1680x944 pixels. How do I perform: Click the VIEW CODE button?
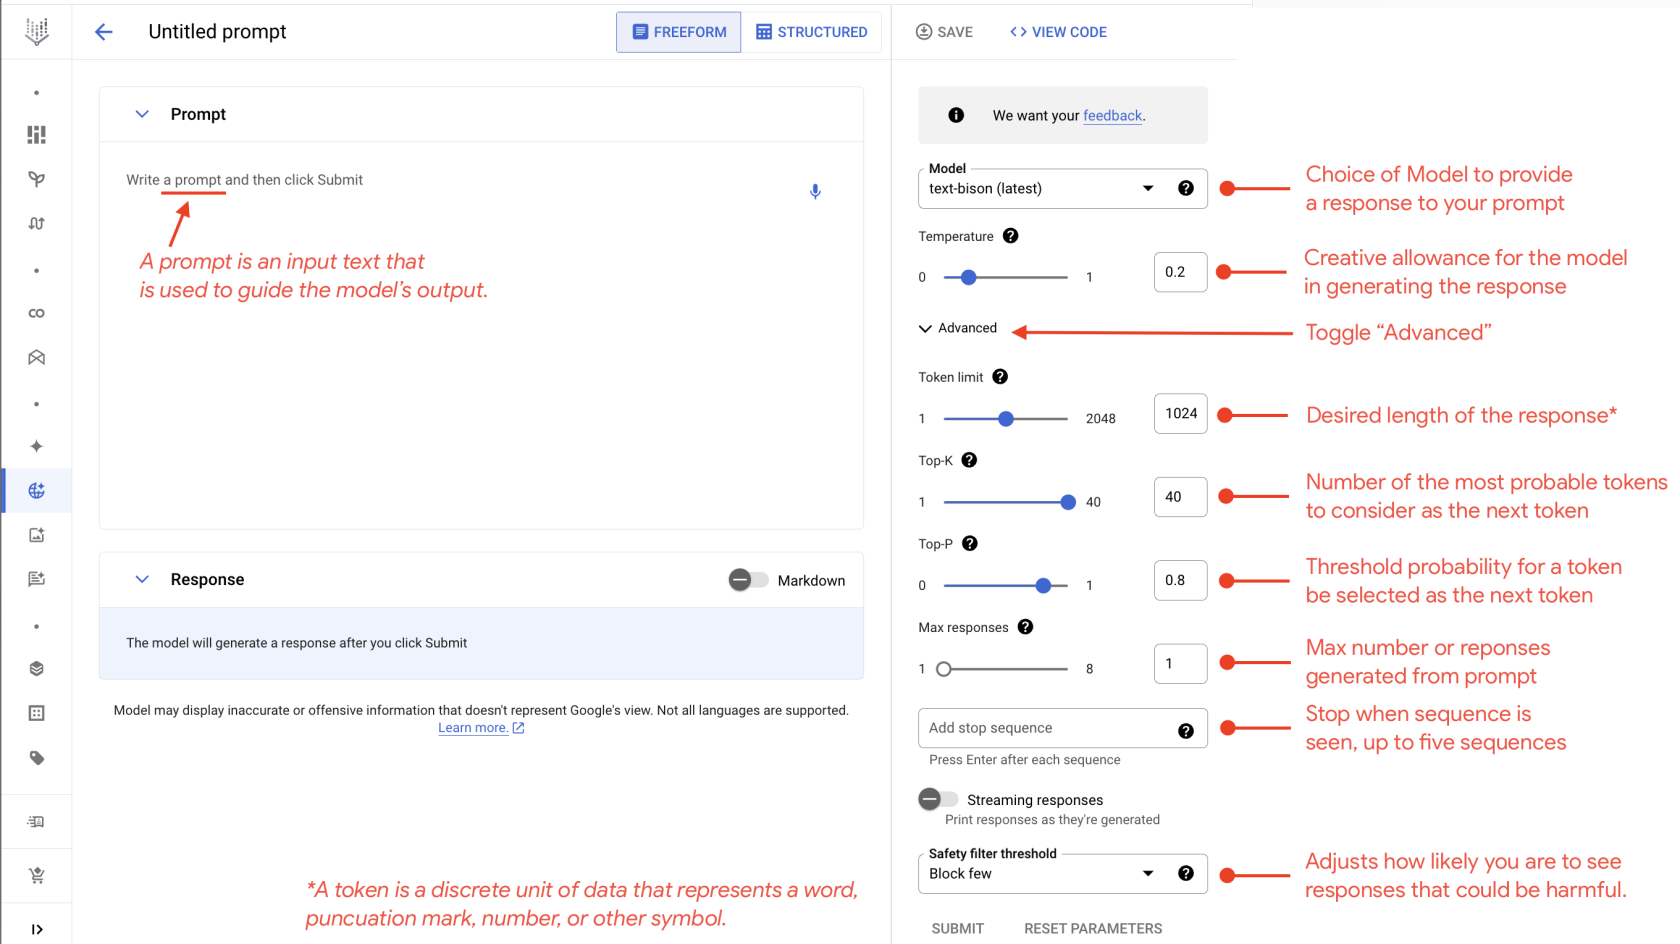pyautogui.click(x=1058, y=32)
